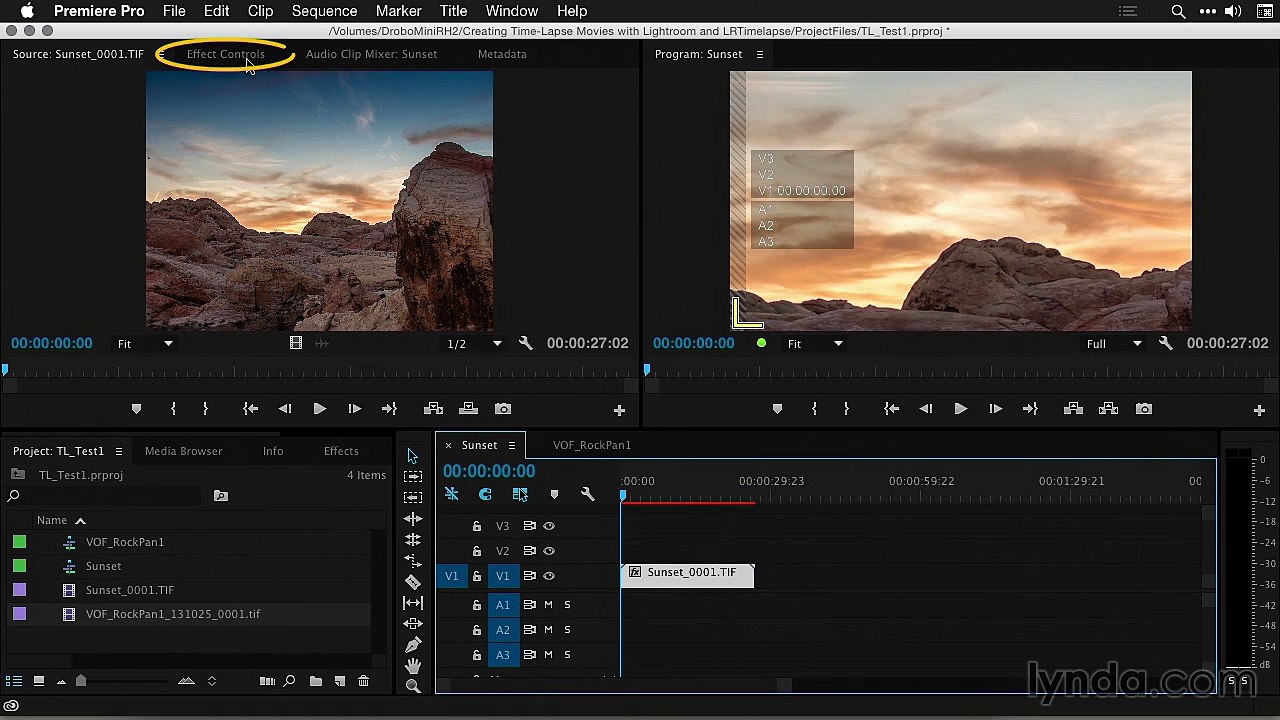The width and height of the screenshot is (1280, 720).
Task: Toggle sync lock on track A3
Action: tap(530, 655)
